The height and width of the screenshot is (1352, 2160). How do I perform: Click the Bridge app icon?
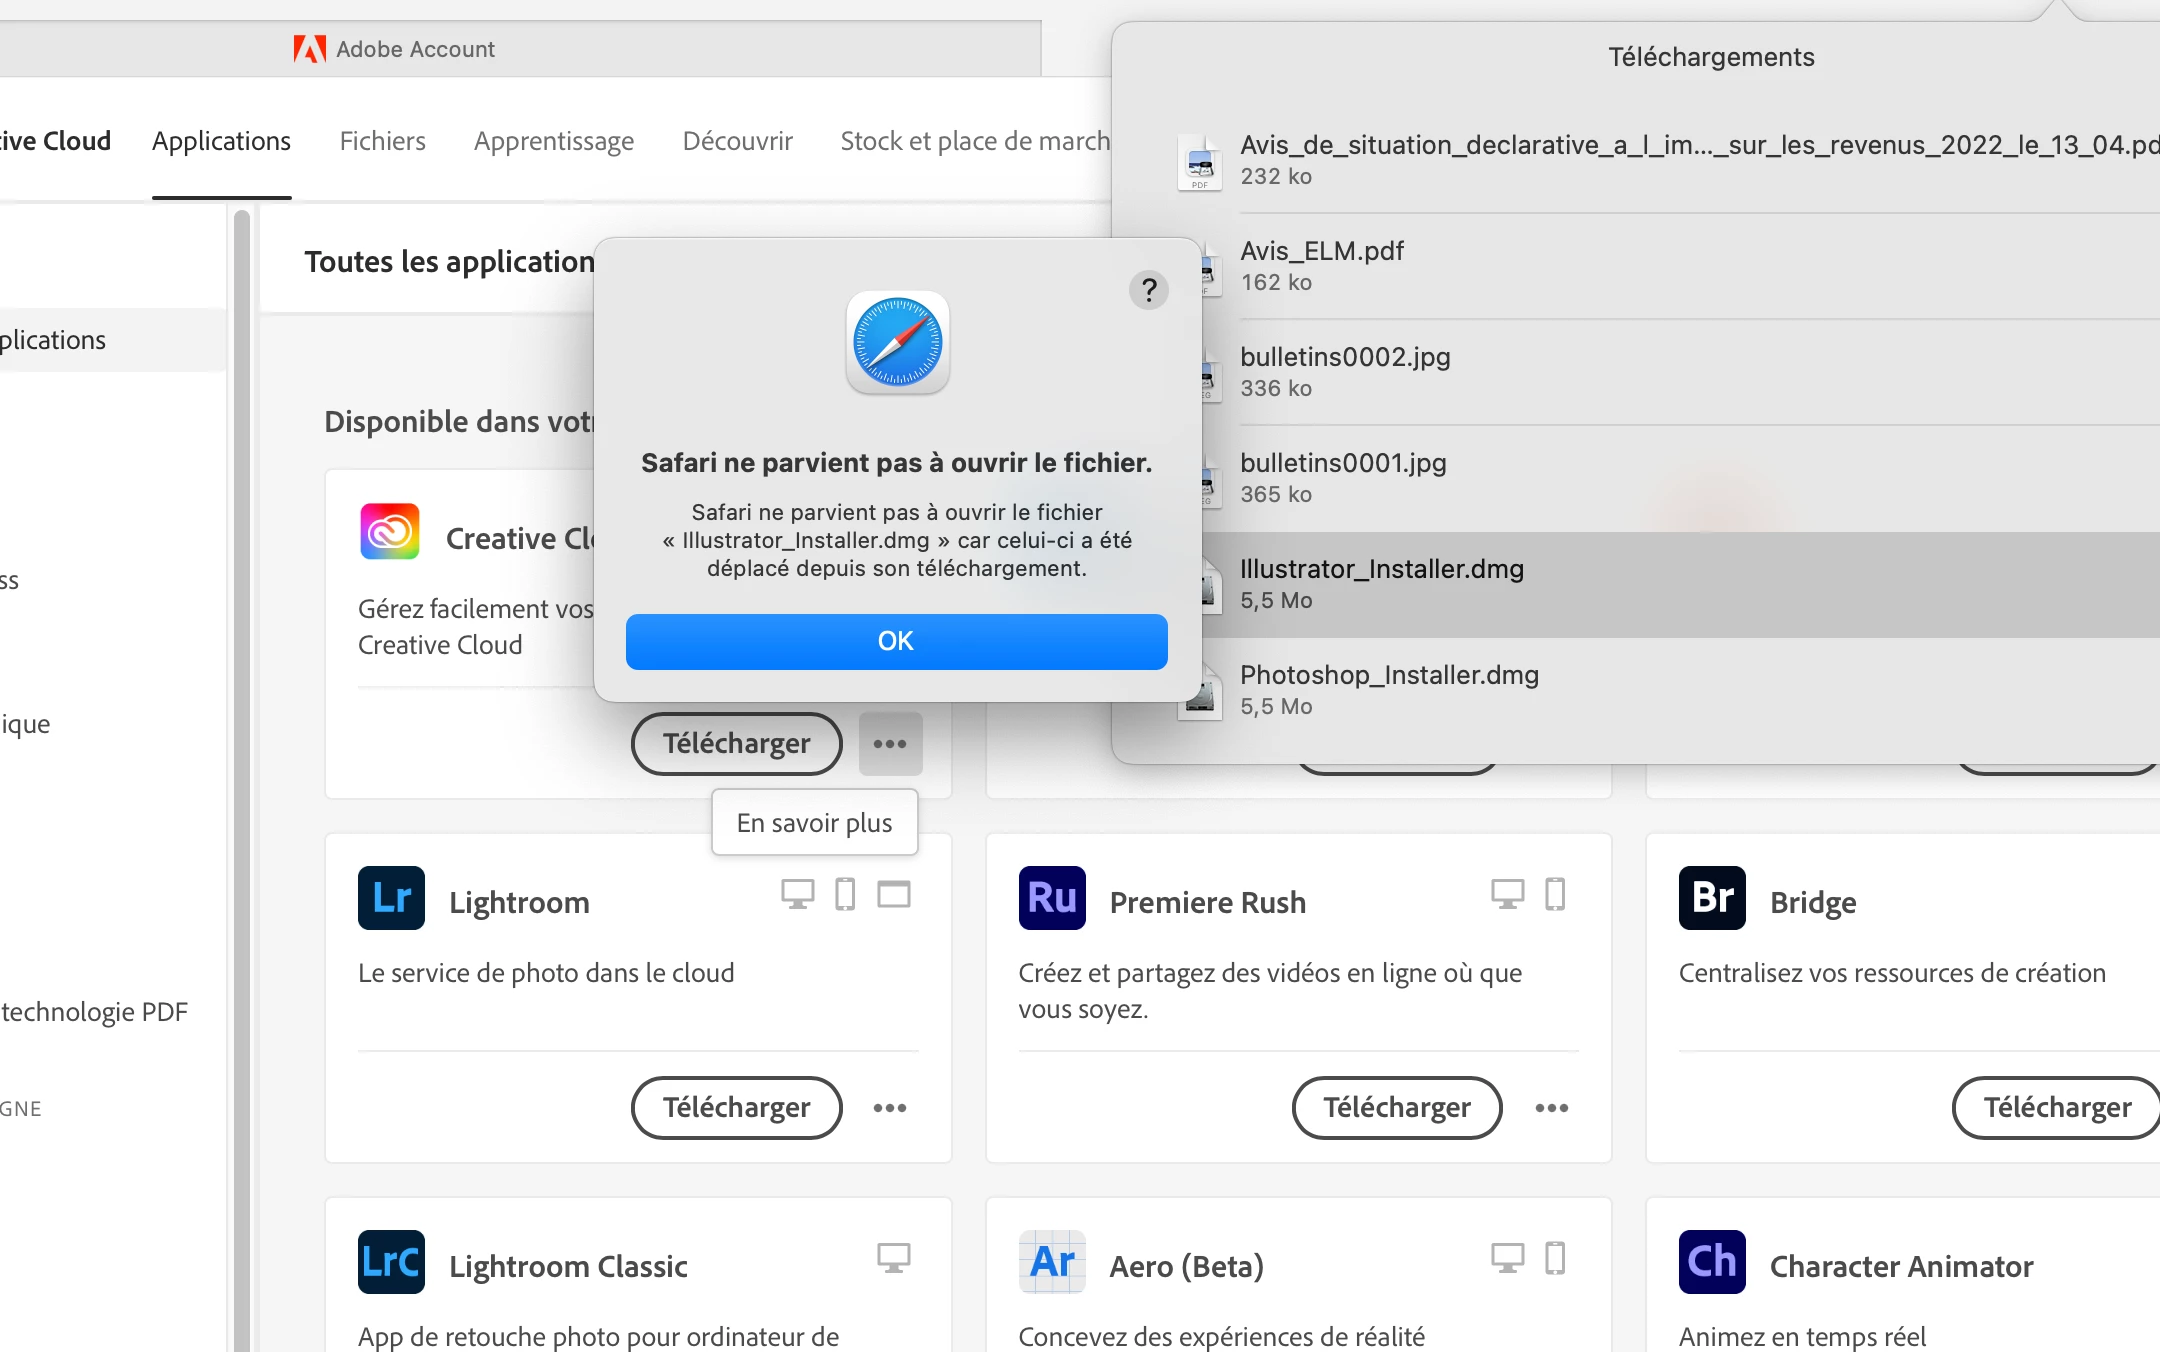tap(1712, 898)
